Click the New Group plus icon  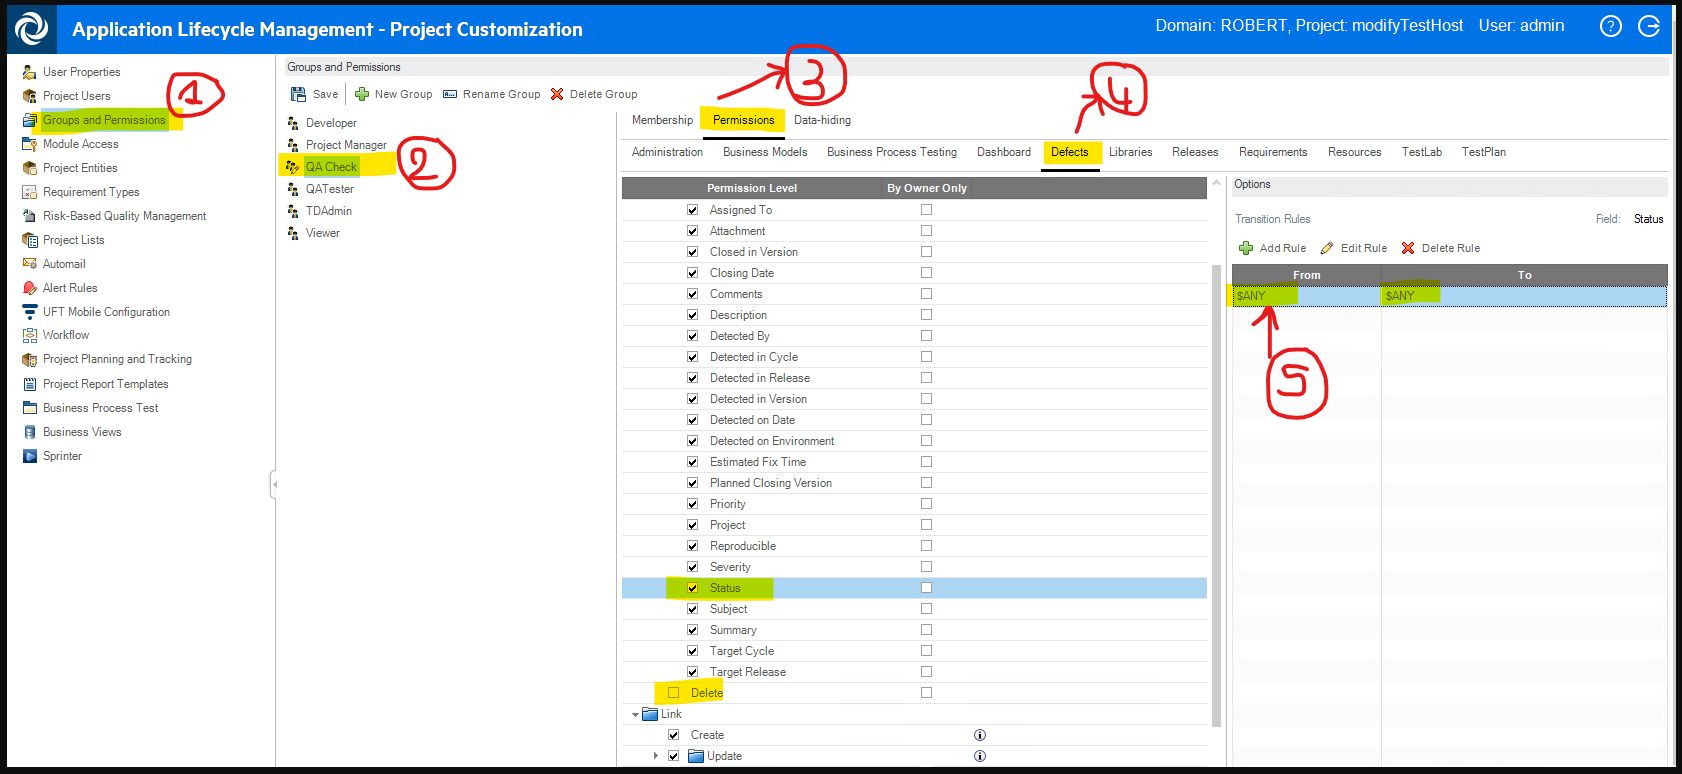coord(362,94)
